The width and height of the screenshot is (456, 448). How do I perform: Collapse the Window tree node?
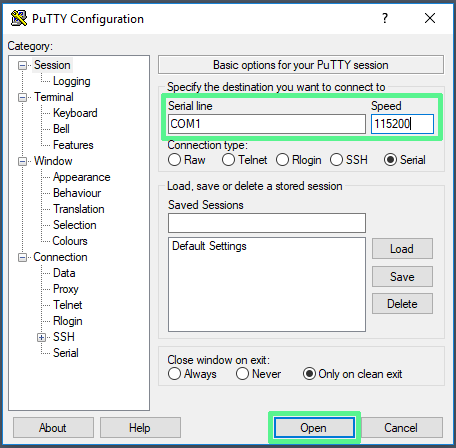(x=22, y=161)
